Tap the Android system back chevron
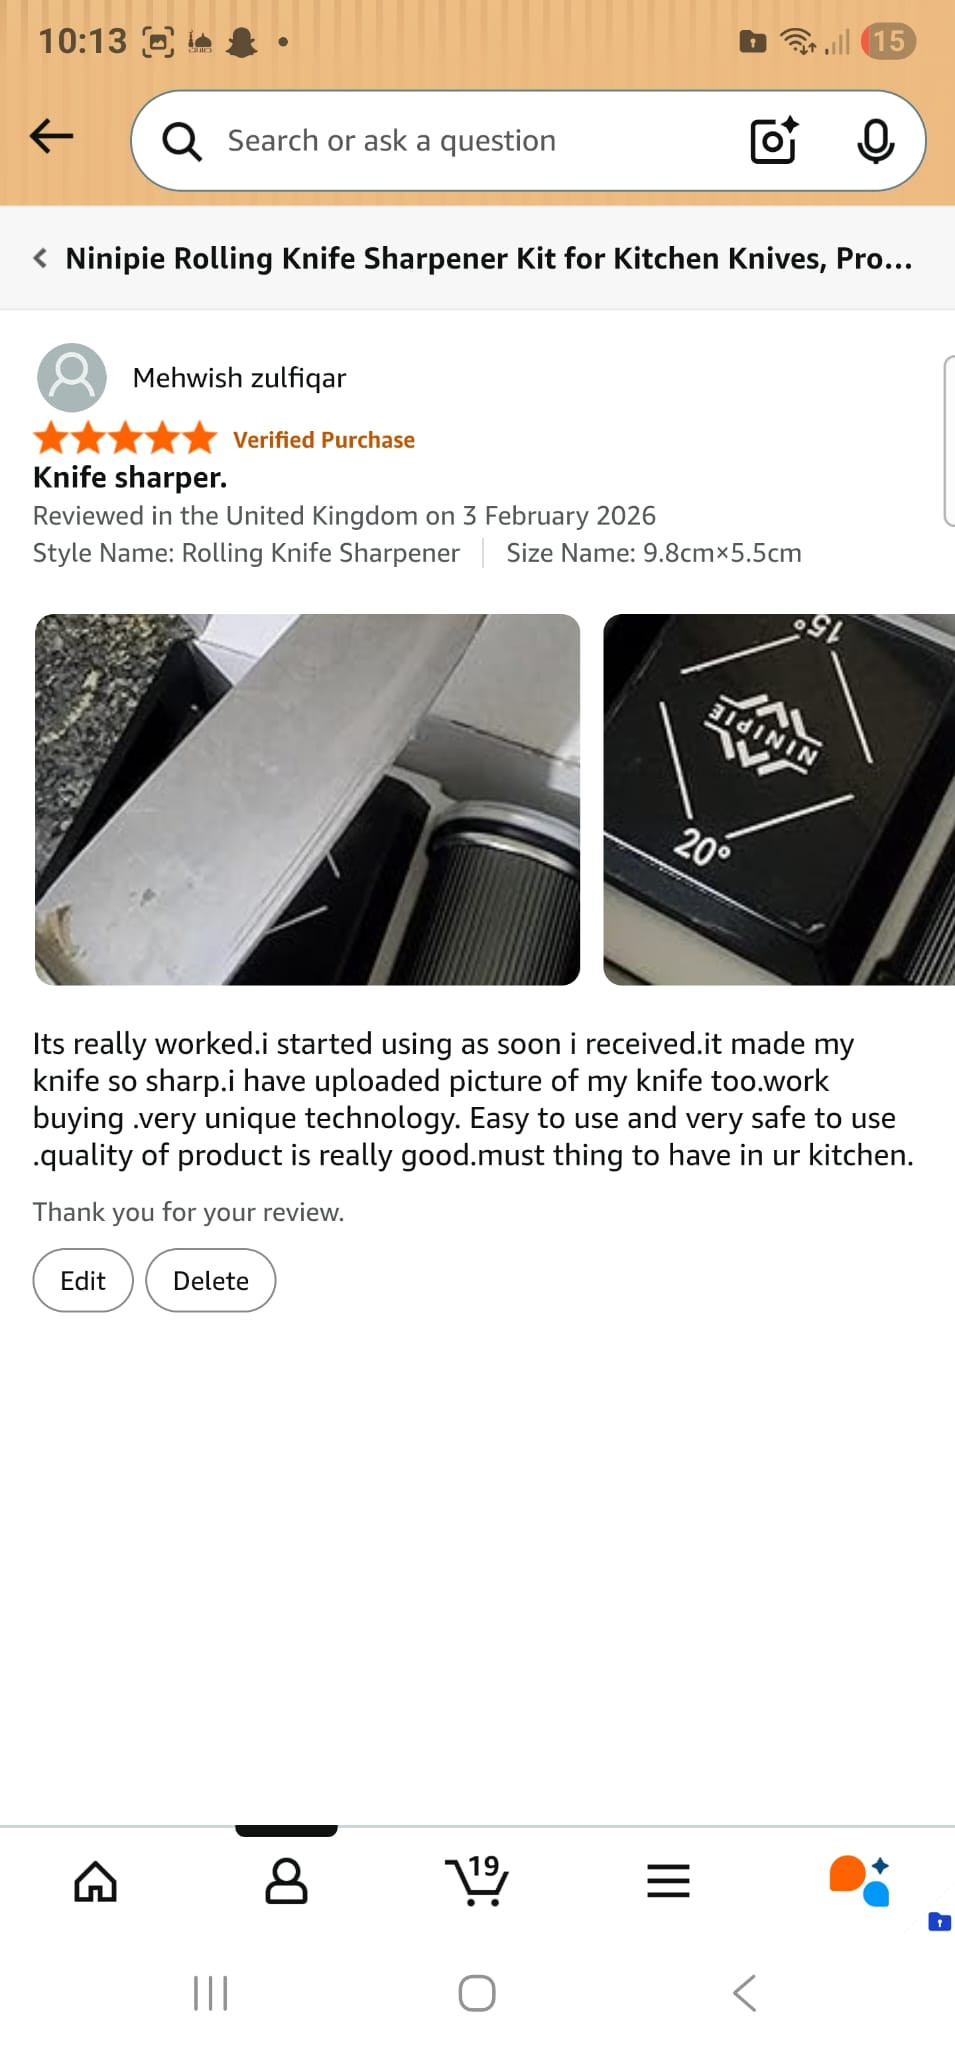This screenshot has height=2048, width=955. pyautogui.click(x=745, y=1993)
